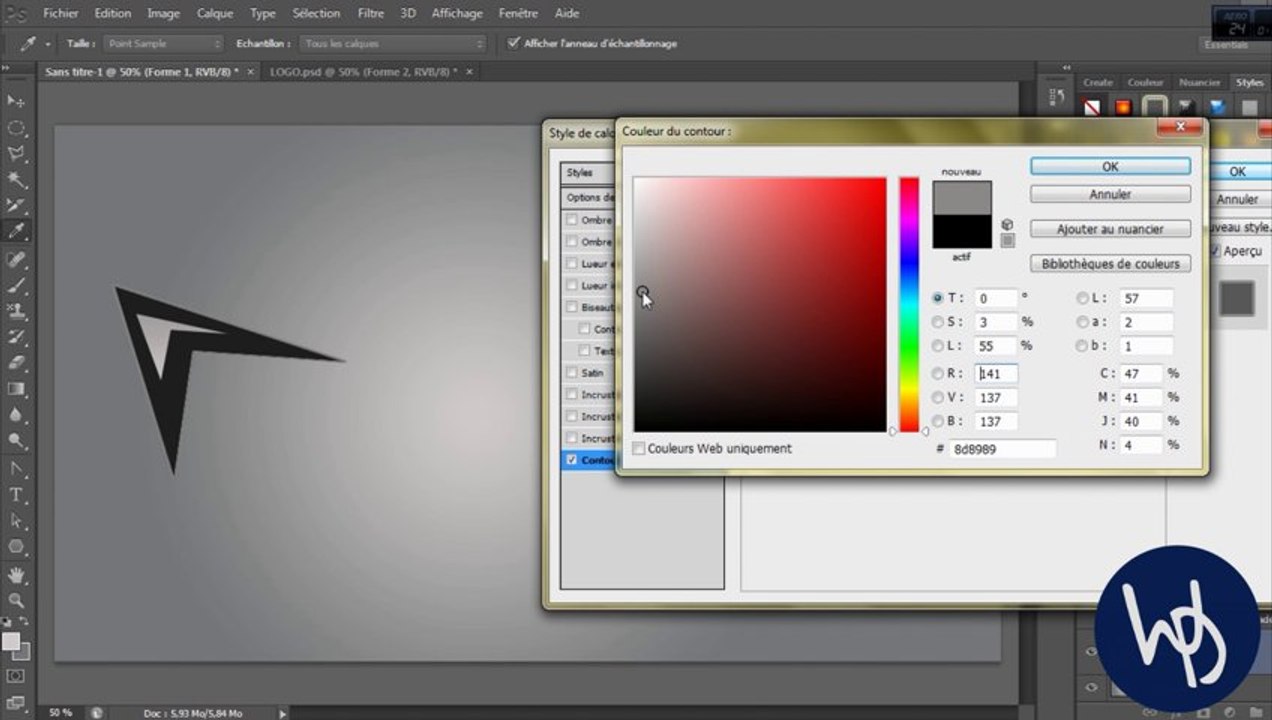This screenshot has width=1272, height=720.
Task: Select the Polygonal Lasso tool
Action: (17, 154)
